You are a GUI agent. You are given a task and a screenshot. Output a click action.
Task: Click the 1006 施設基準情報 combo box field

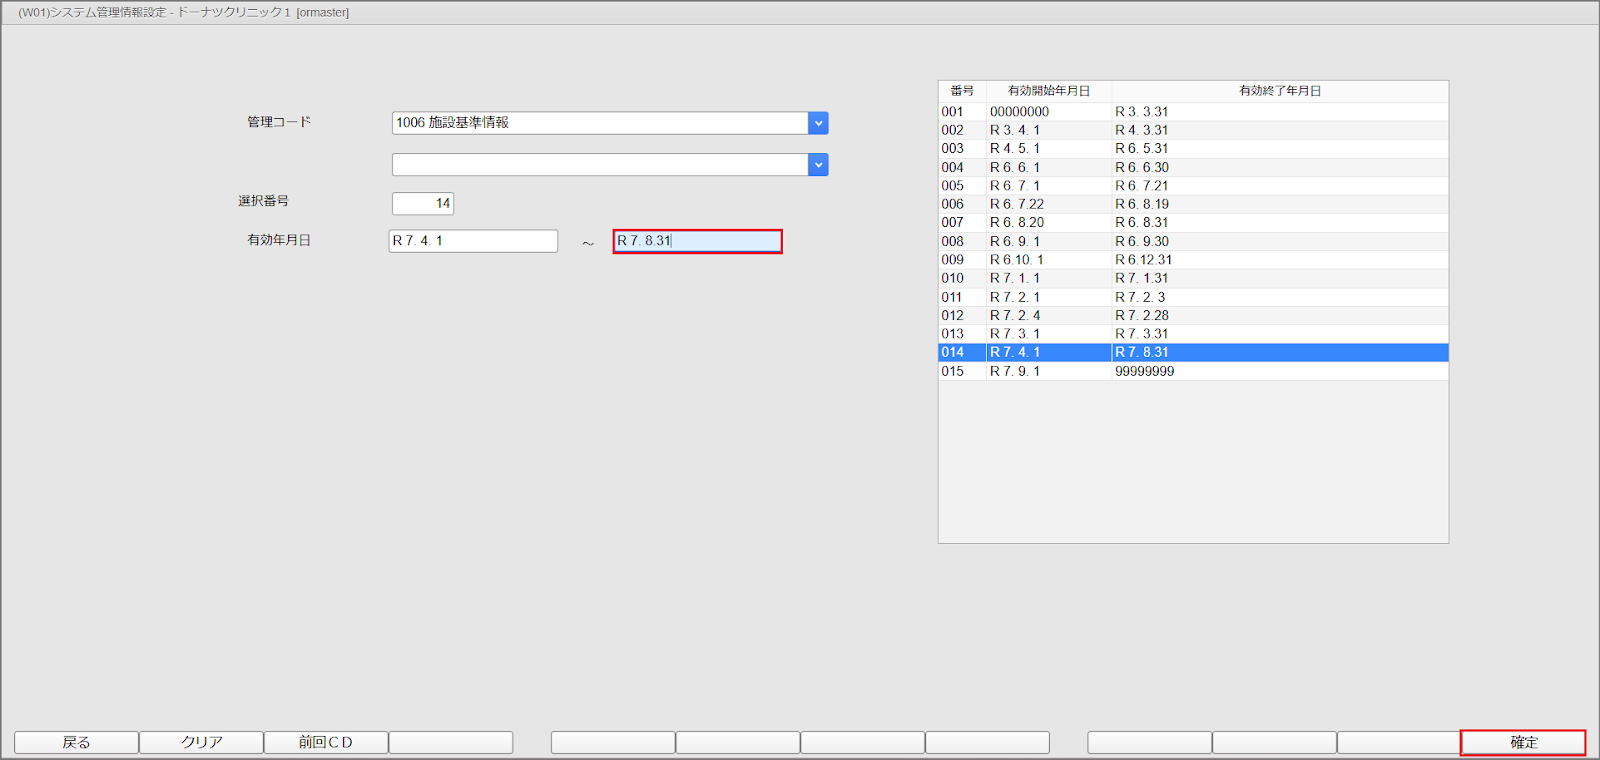(x=600, y=123)
